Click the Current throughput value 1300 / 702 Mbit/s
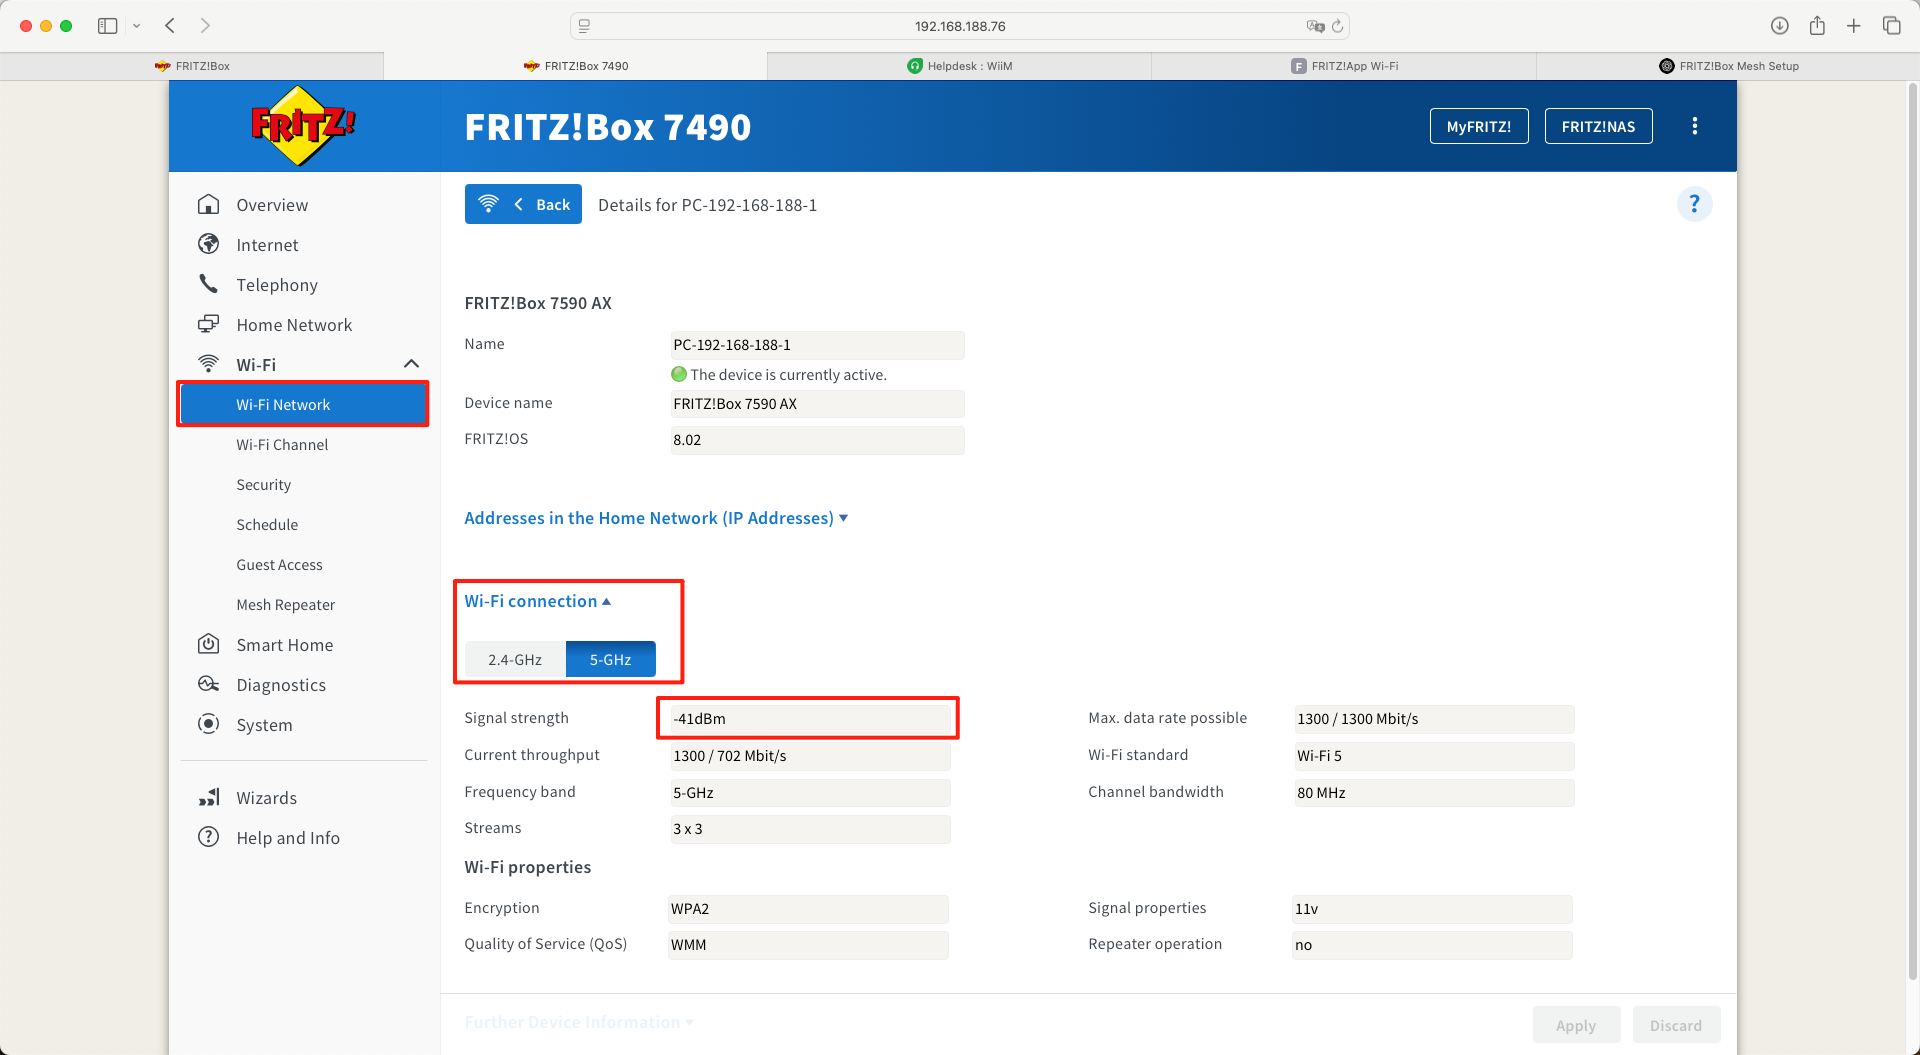This screenshot has width=1920, height=1055. [810, 756]
